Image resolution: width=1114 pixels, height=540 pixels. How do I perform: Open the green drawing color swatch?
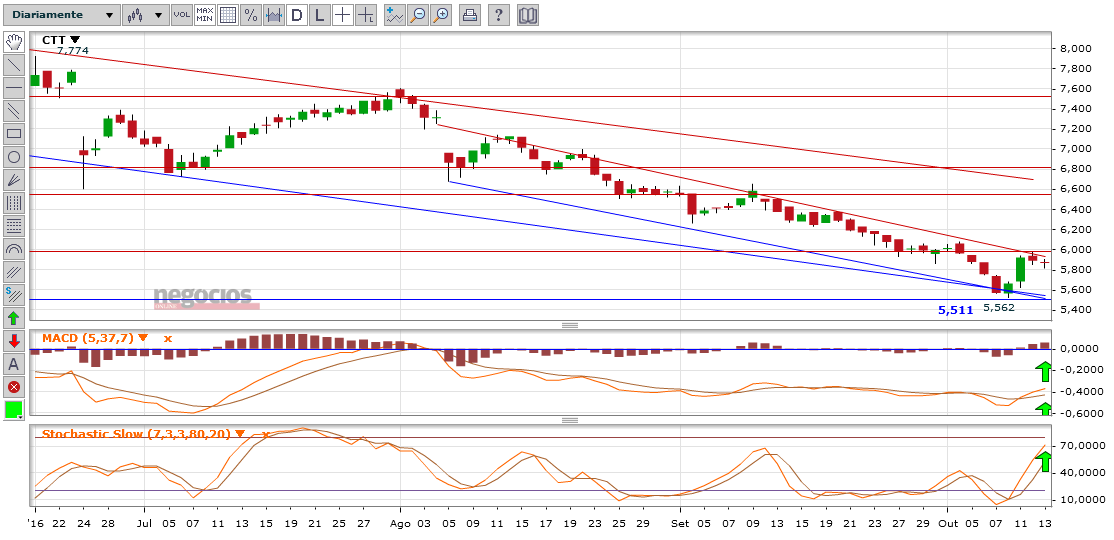(x=14, y=410)
